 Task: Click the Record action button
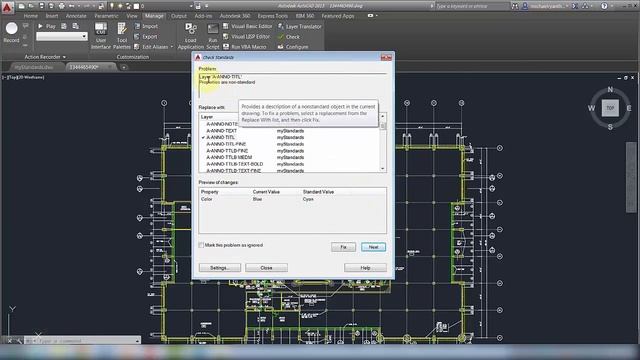11,32
